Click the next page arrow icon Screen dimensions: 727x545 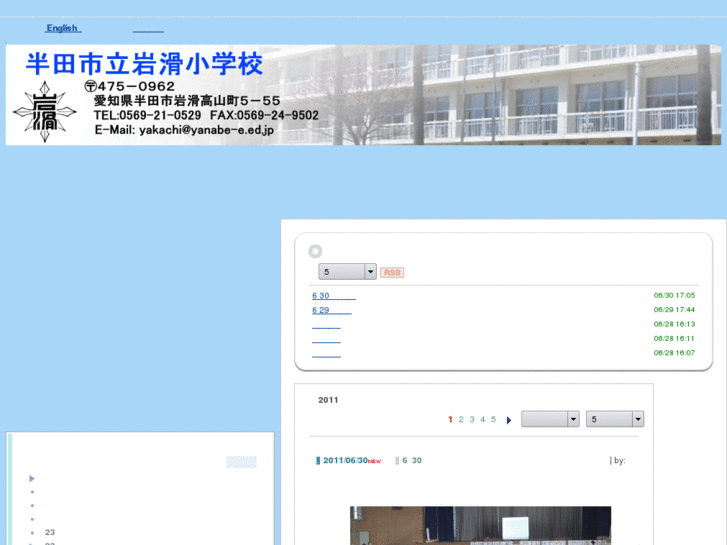509,420
